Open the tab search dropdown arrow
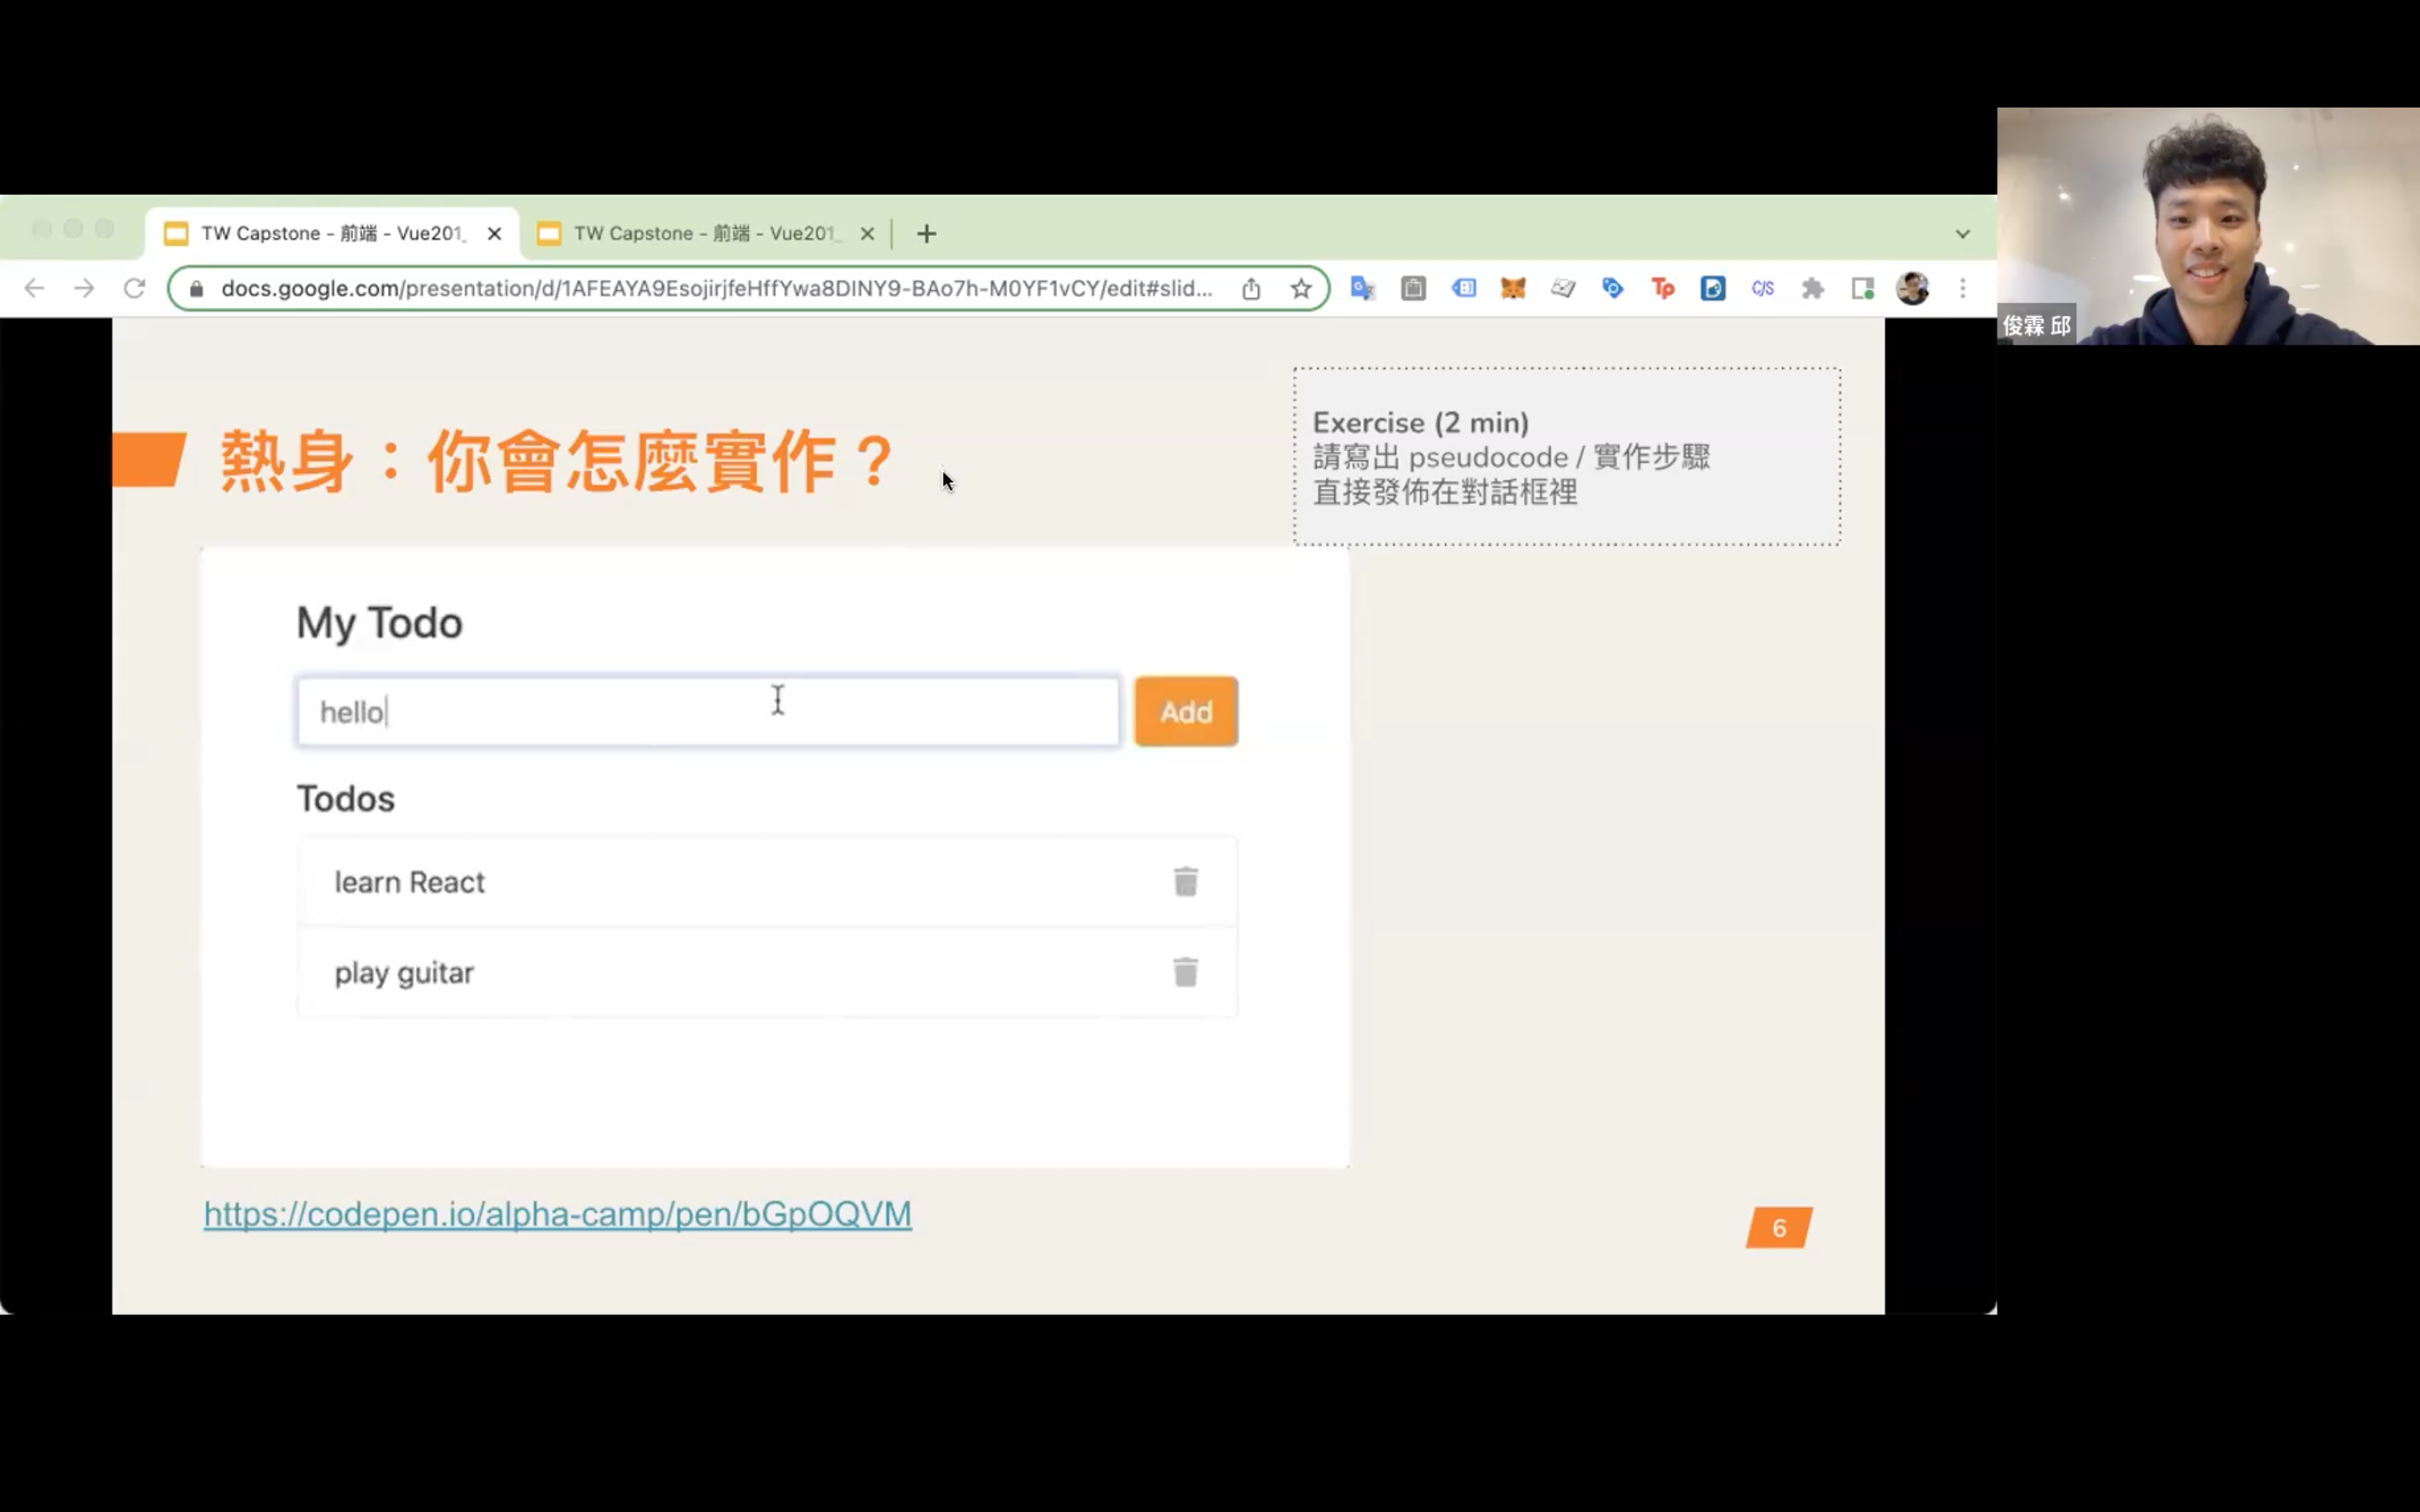 tap(1962, 234)
